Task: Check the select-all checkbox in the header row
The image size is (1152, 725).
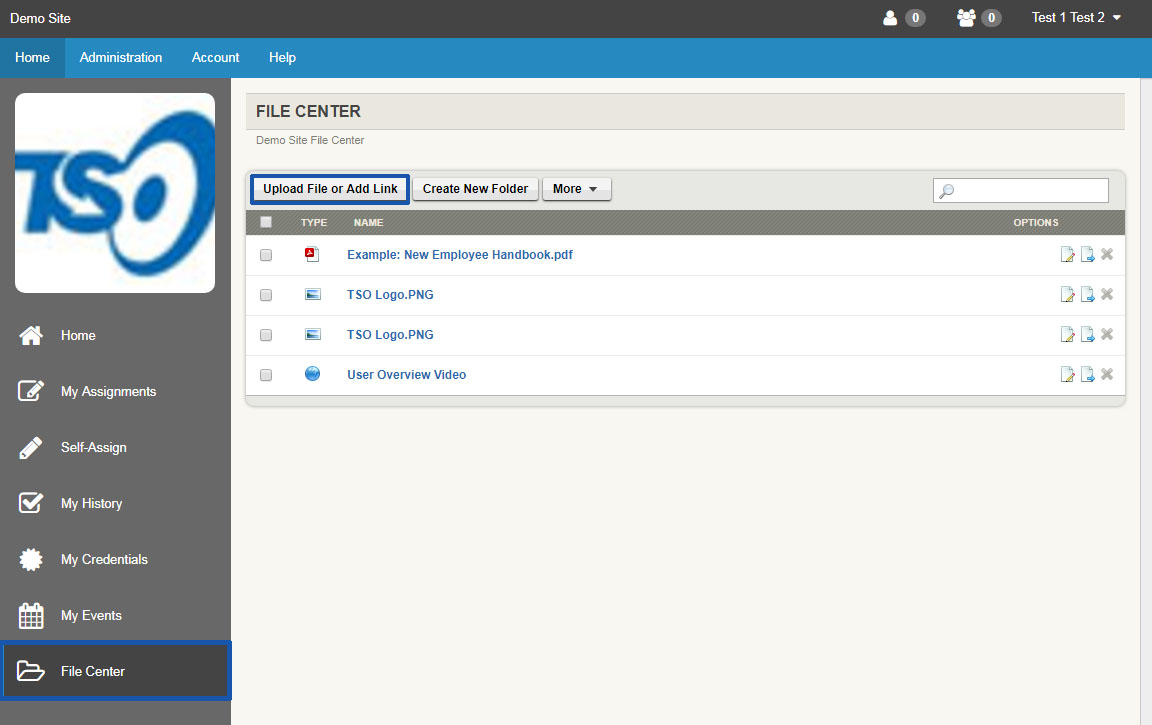Action: pyautogui.click(x=265, y=221)
